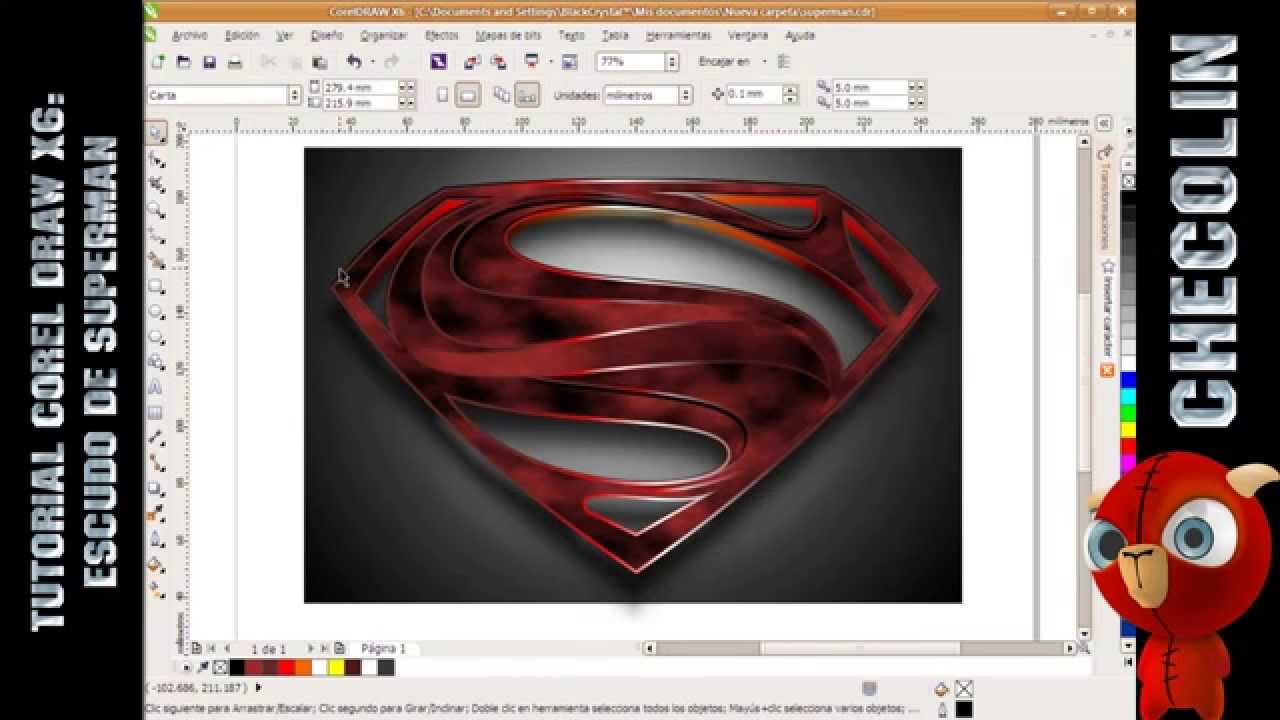The width and height of the screenshot is (1280, 720).
Task: Click the Paste icon
Action: pos(320,62)
